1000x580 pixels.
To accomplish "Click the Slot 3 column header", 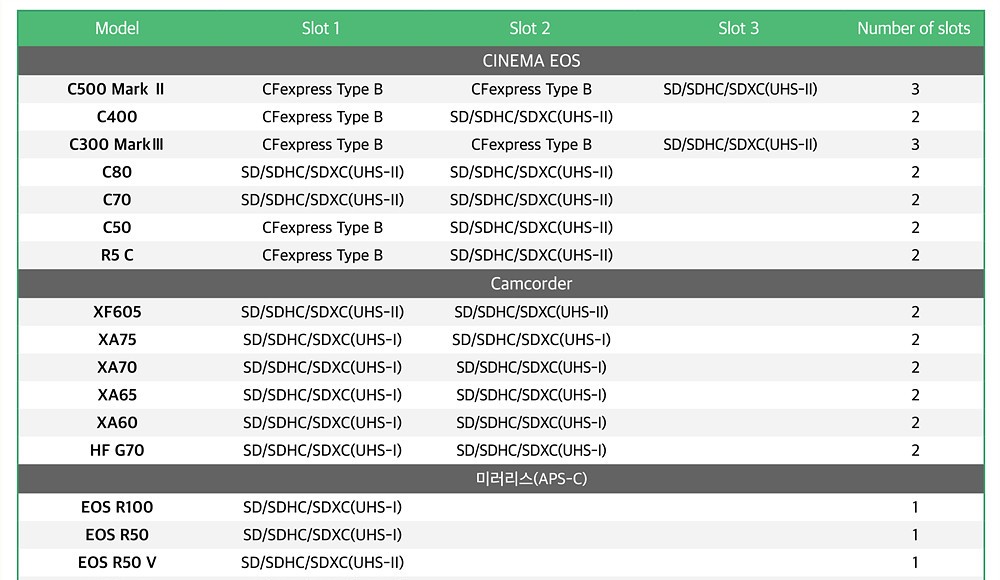I will pos(738,28).
